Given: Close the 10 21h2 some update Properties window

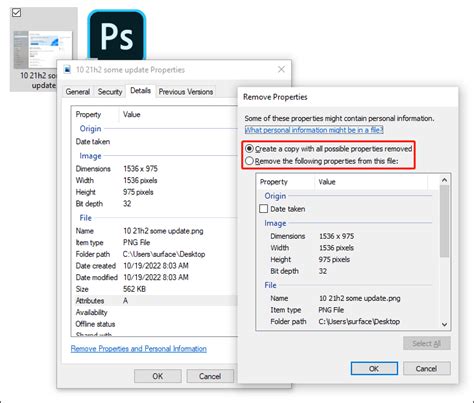Looking at the screenshot, I should 281,69.
